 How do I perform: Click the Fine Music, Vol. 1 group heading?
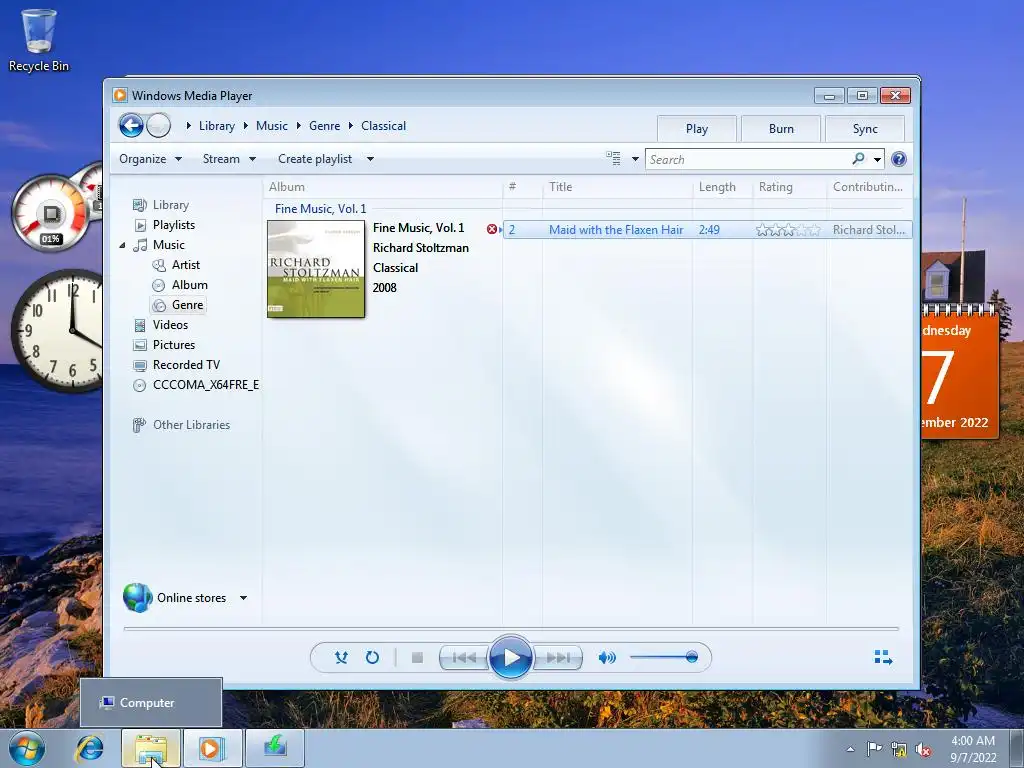(x=320, y=209)
